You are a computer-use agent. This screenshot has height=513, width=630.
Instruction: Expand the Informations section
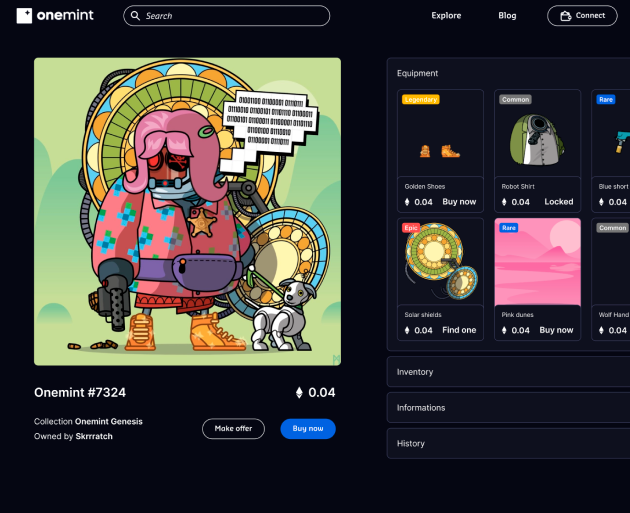click(508, 408)
